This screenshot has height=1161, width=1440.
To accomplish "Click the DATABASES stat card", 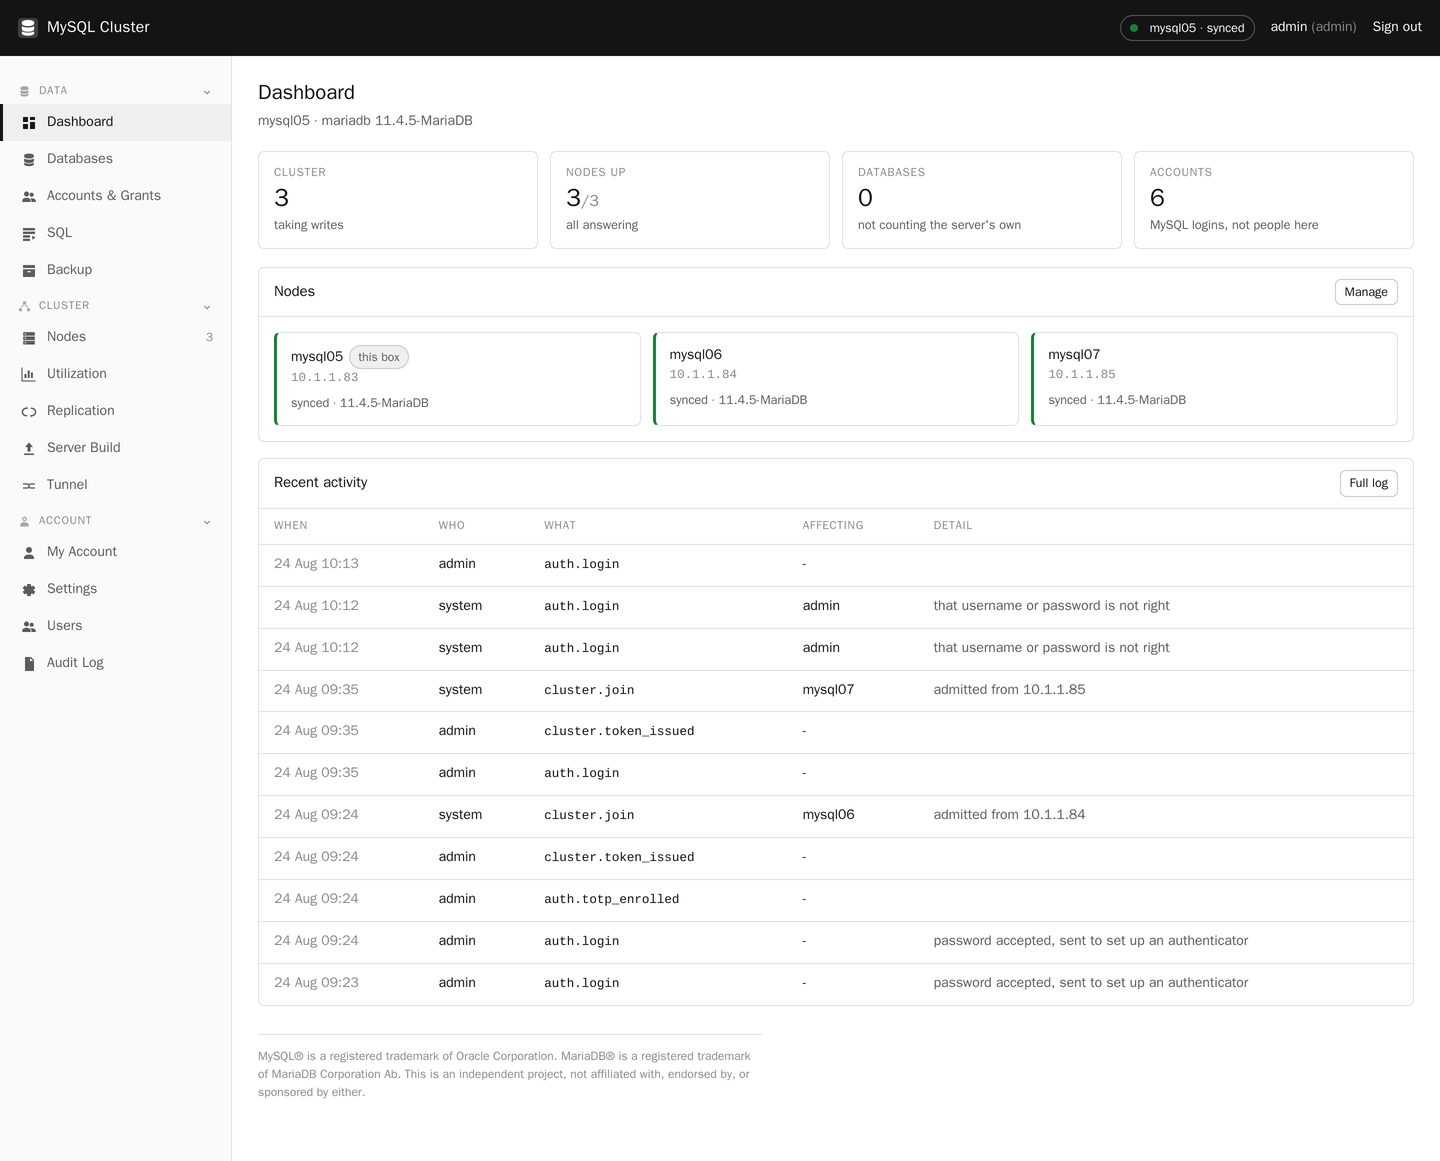I will click(982, 200).
